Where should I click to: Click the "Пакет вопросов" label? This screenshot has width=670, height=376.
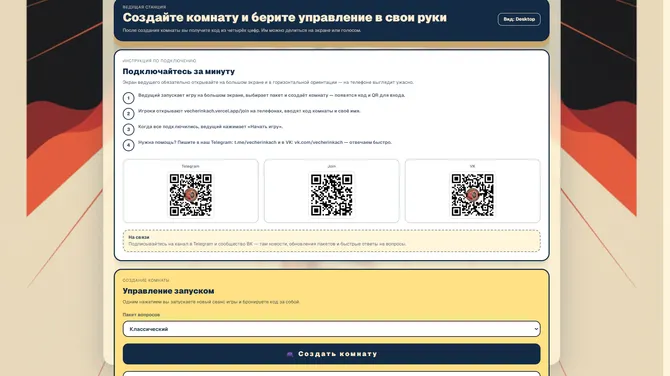coord(141,315)
